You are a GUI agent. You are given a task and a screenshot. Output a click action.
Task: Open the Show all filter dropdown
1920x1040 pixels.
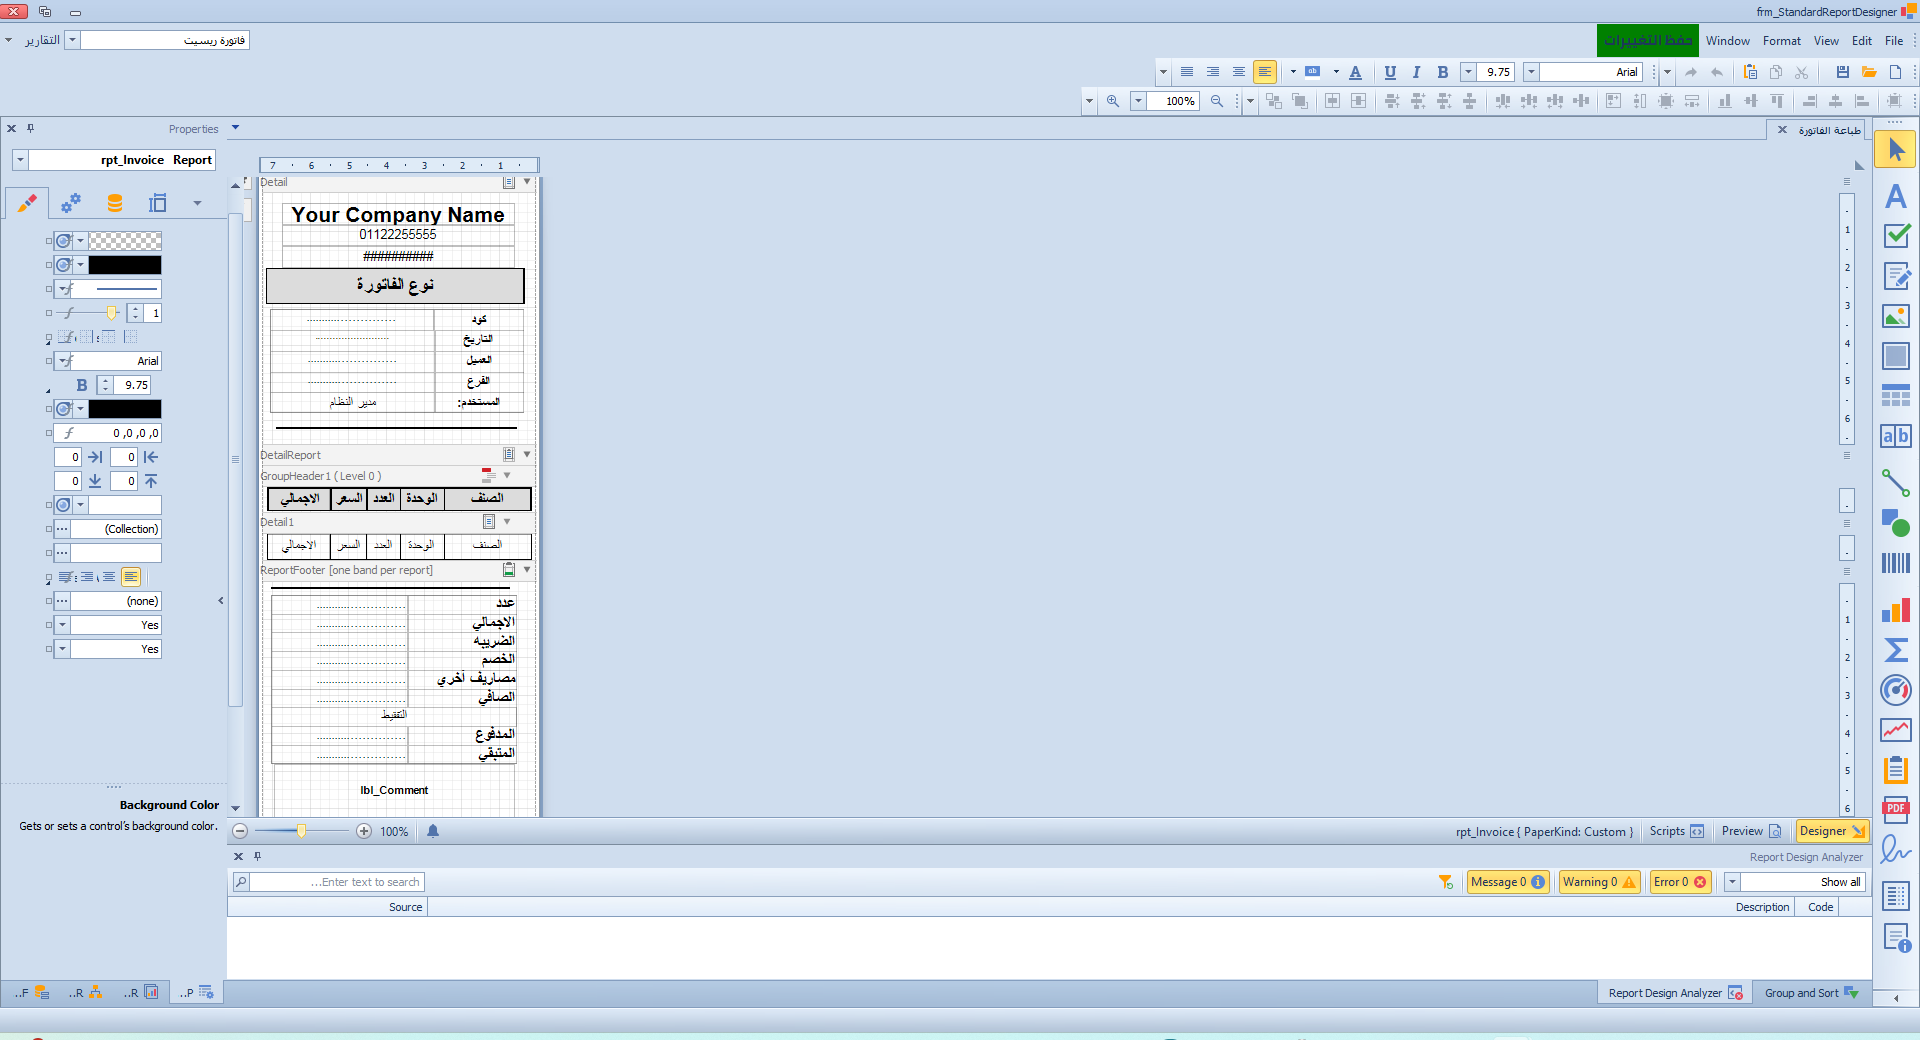point(1732,882)
